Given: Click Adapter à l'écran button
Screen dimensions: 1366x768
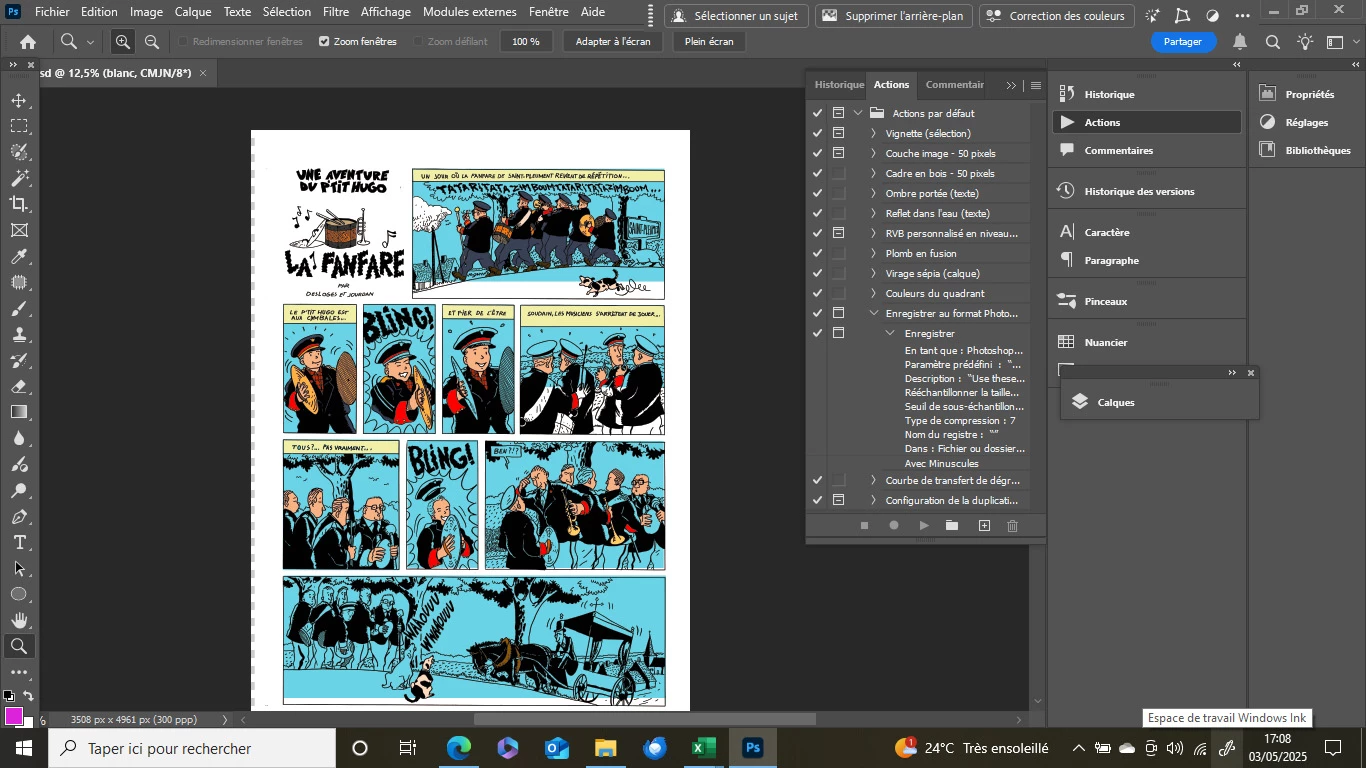Looking at the screenshot, I should click(x=613, y=42).
